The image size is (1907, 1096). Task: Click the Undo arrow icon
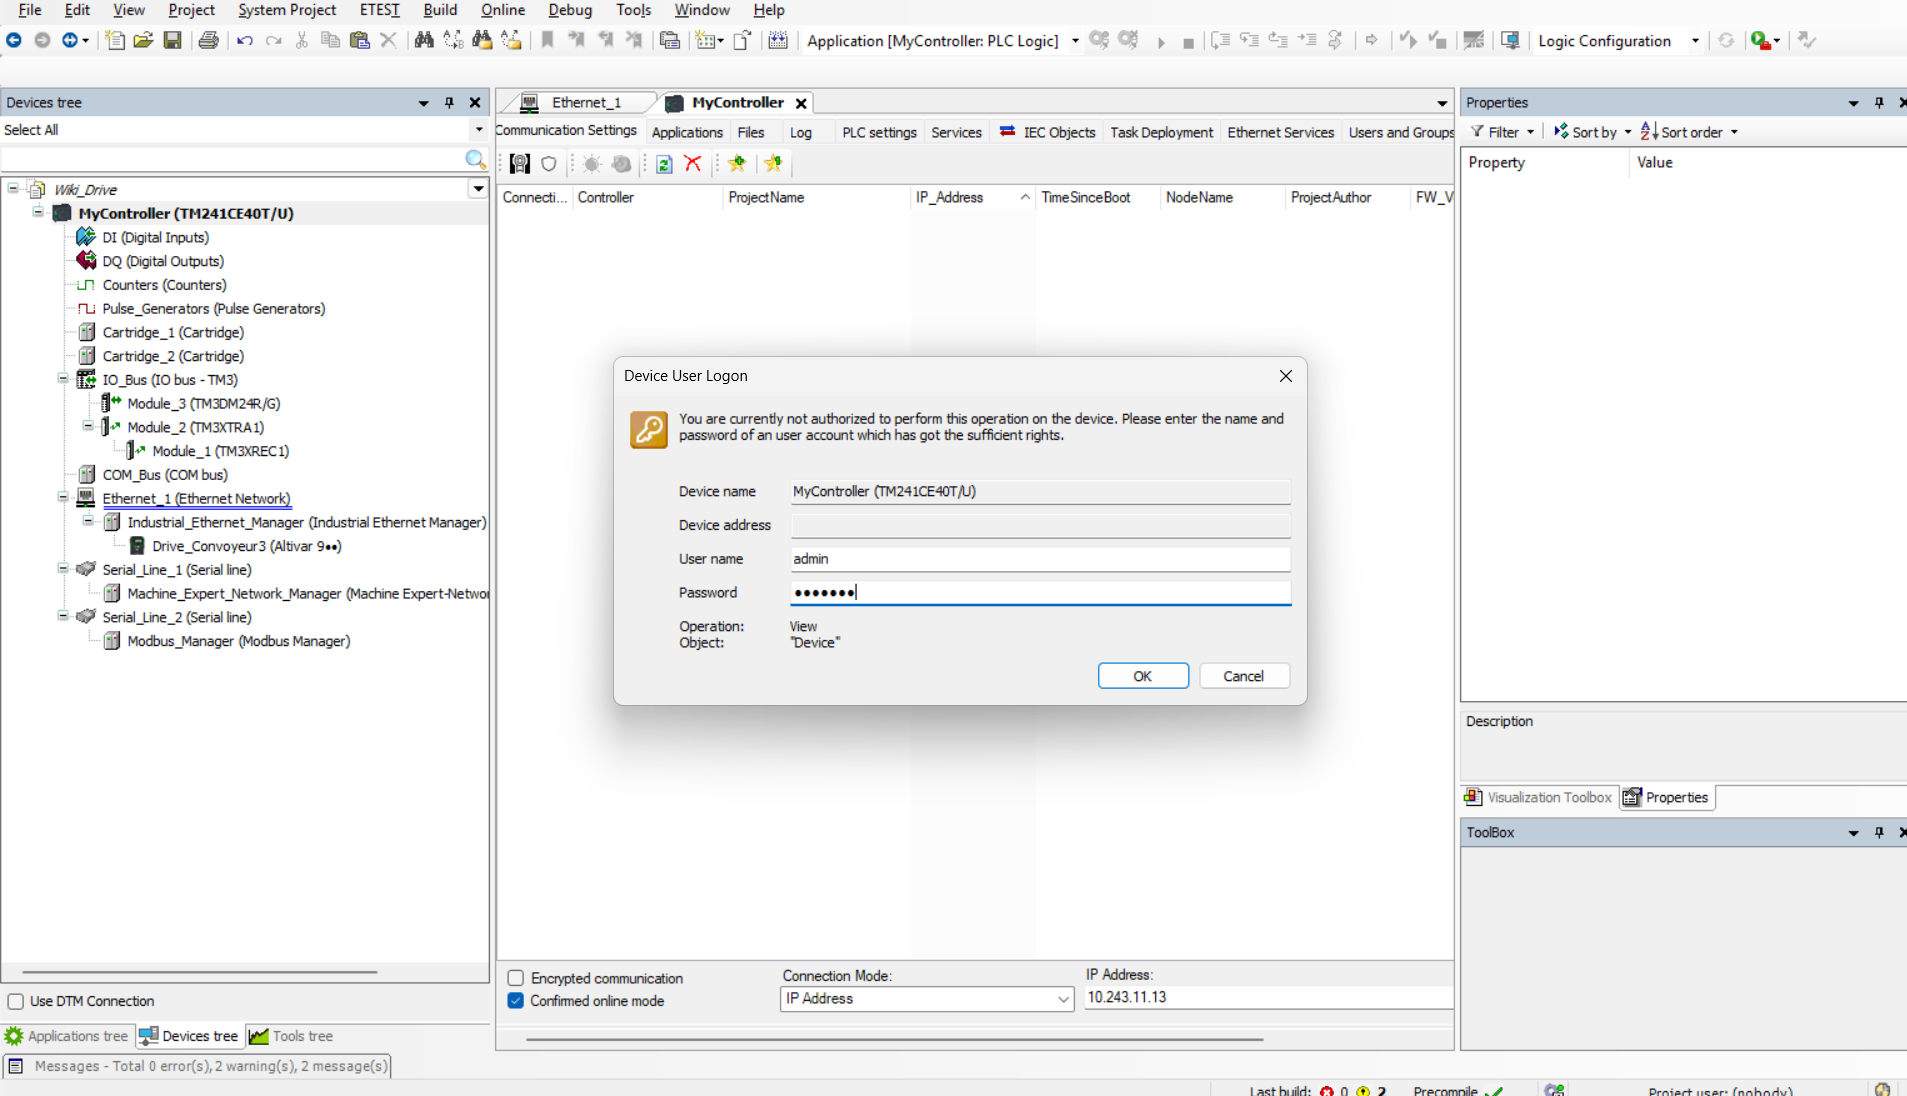point(245,40)
